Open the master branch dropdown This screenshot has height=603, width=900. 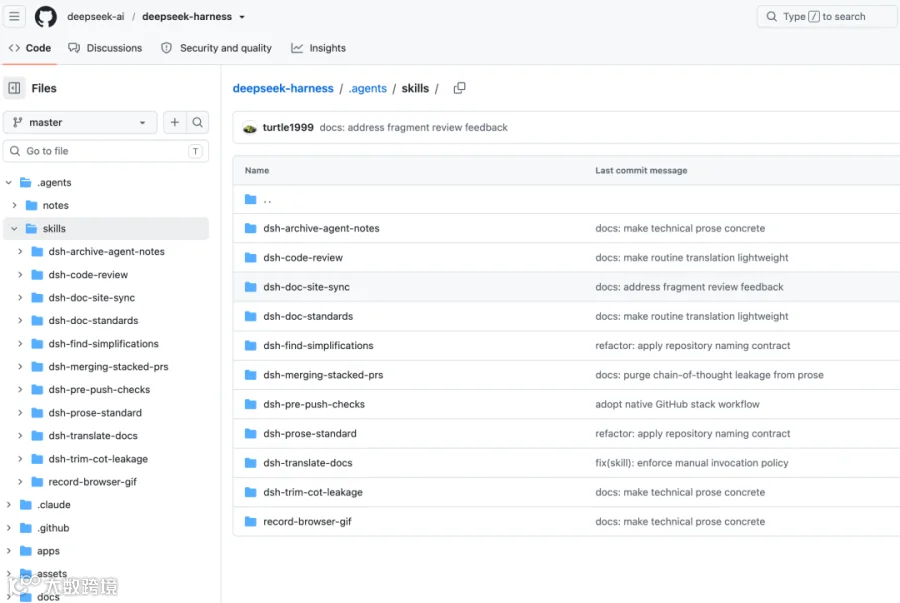point(80,122)
